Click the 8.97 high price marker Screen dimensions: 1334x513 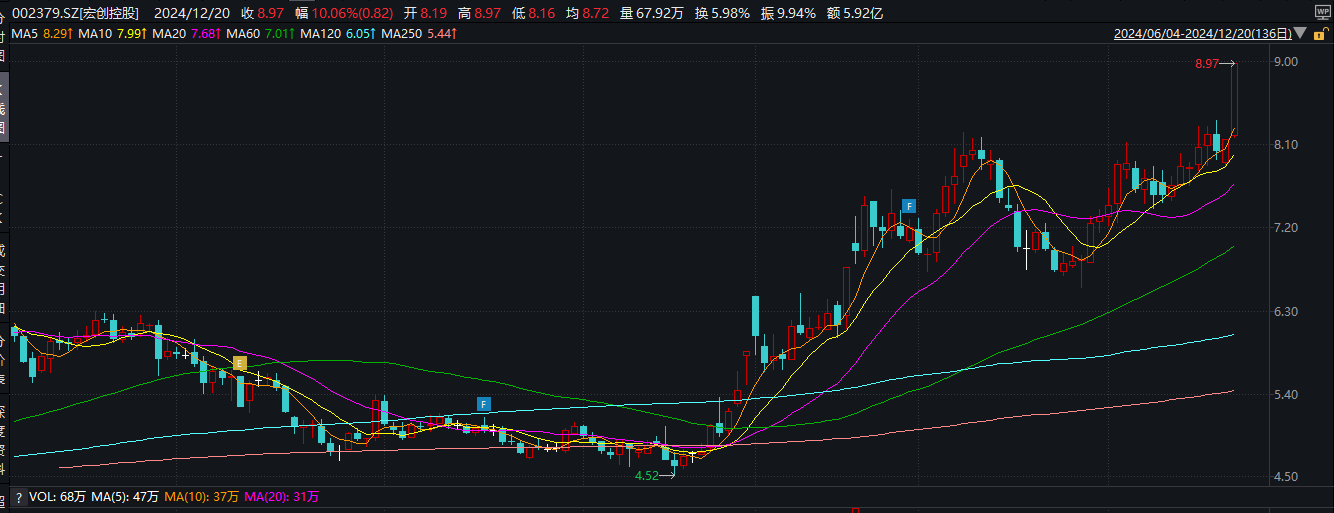tap(1208, 64)
